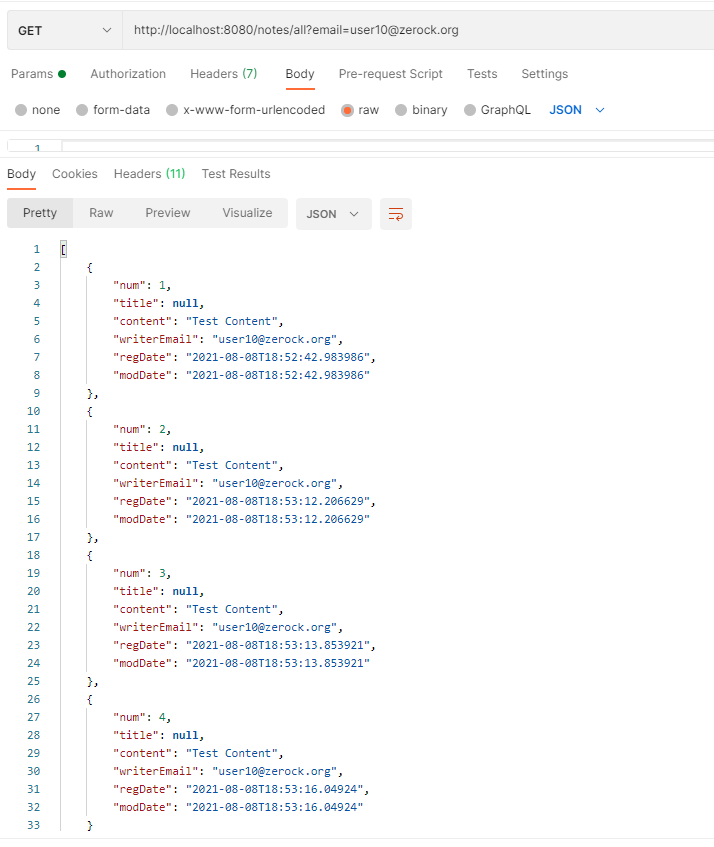Open the Authorization tab
Image resolution: width=714 pixels, height=847 pixels.
coord(128,74)
